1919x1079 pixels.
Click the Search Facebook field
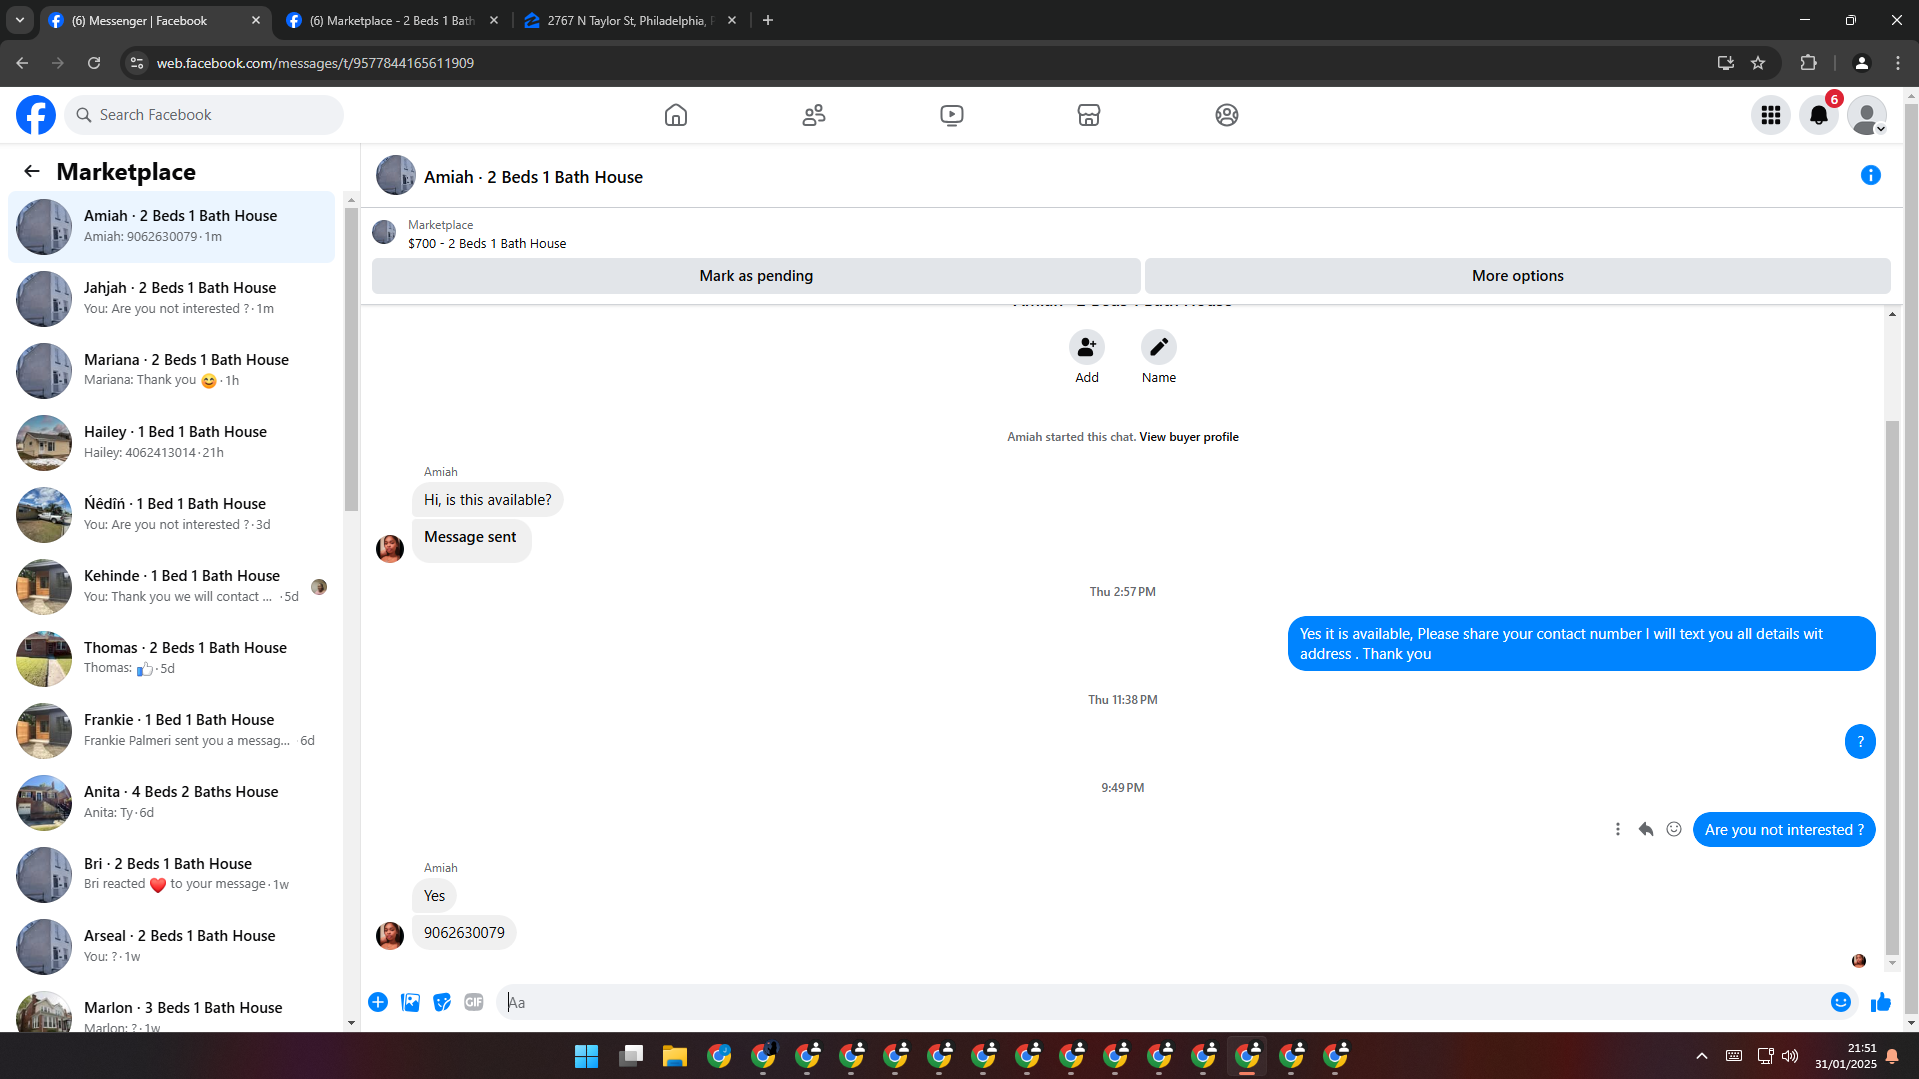[204, 115]
